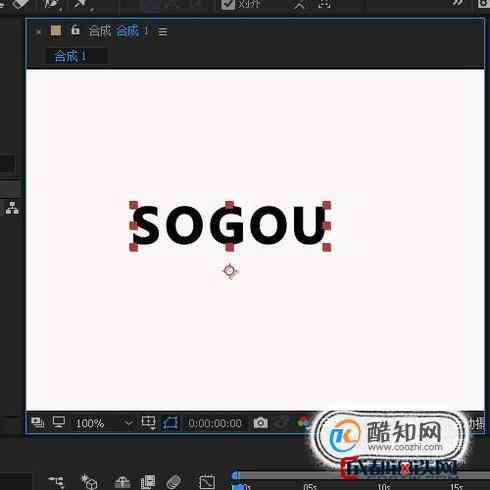This screenshot has width=490, height=490.
Task: Toggle the composition viewer lock icon
Action: tap(75, 30)
